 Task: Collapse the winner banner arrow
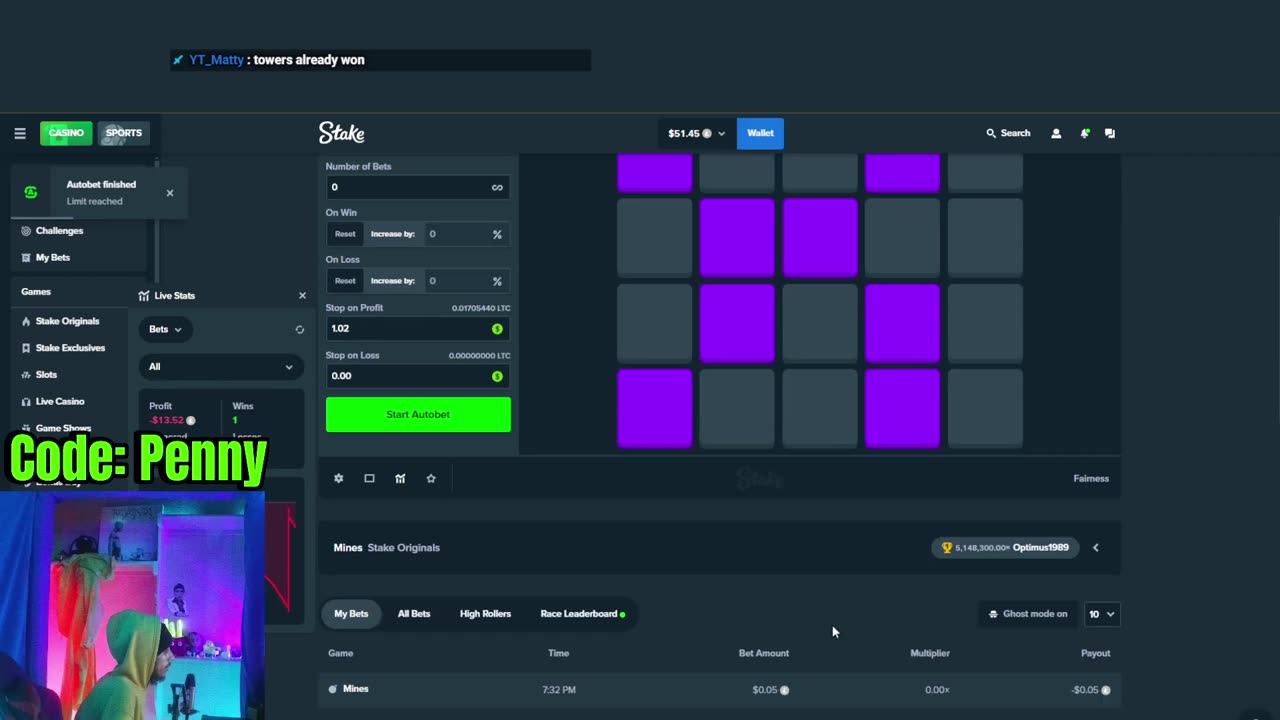(x=1096, y=547)
